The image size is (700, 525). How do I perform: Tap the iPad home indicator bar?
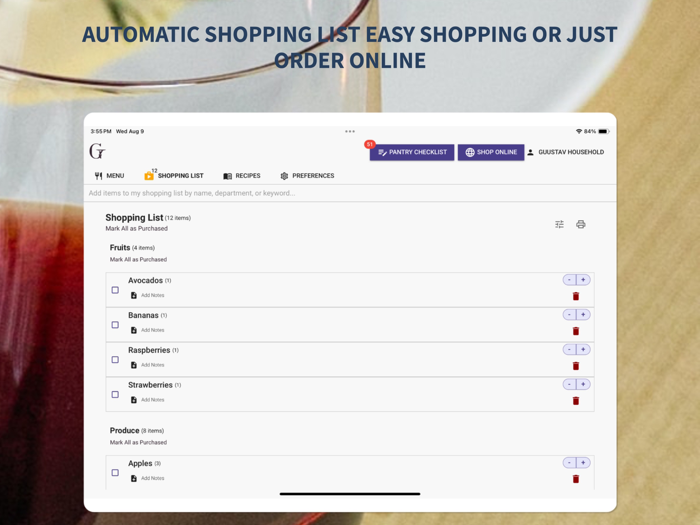pos(350,494)
